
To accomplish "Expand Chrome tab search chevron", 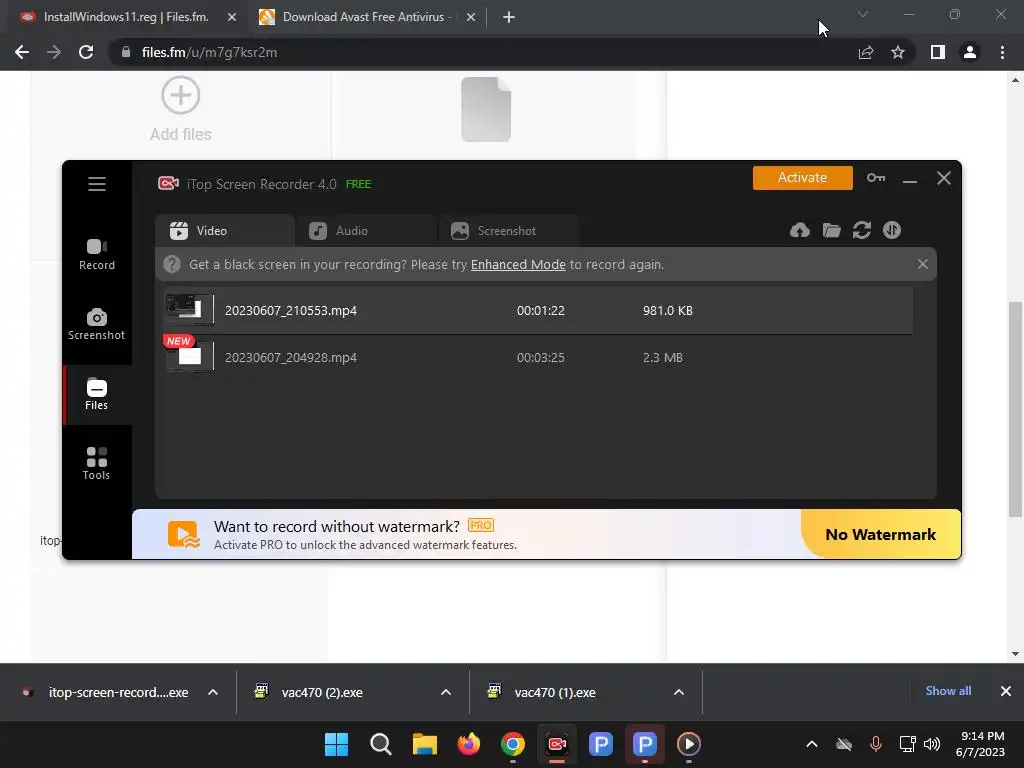I will point(863,14).
